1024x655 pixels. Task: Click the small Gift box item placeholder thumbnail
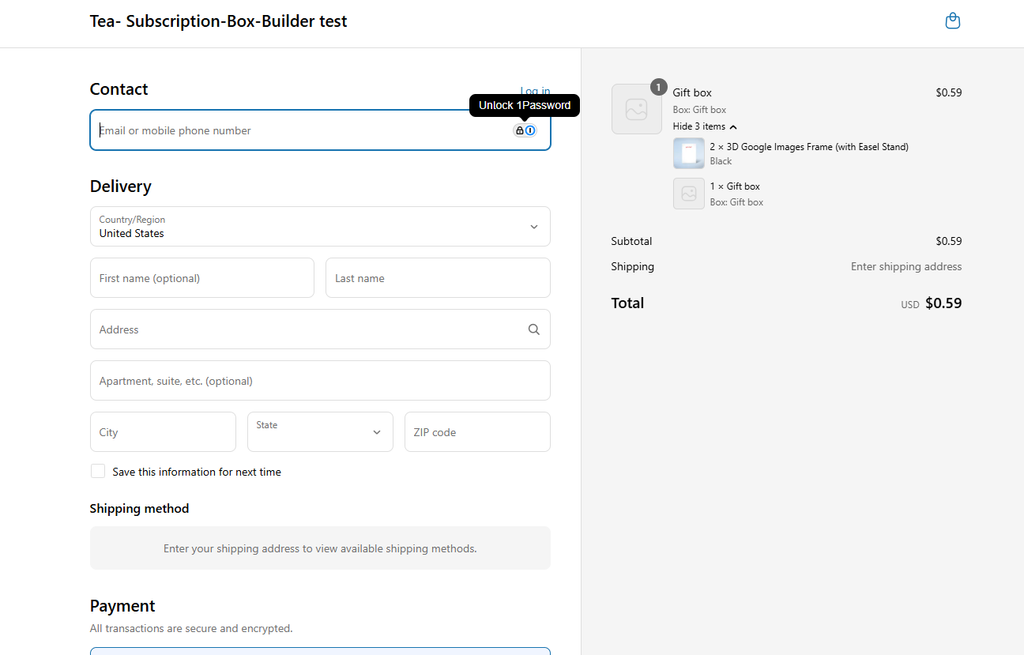688,193
